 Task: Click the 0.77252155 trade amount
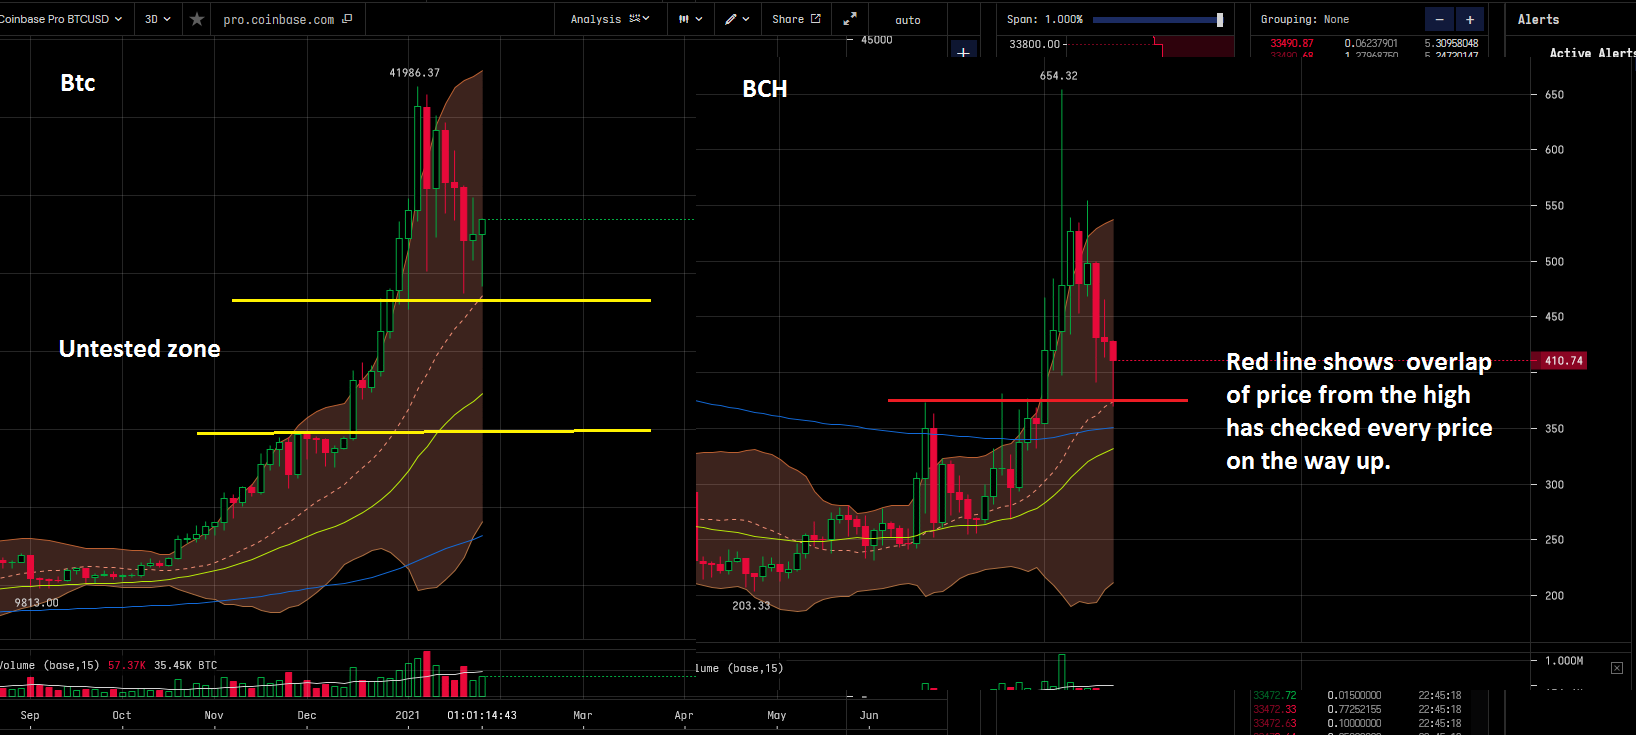click(1354, 709)
